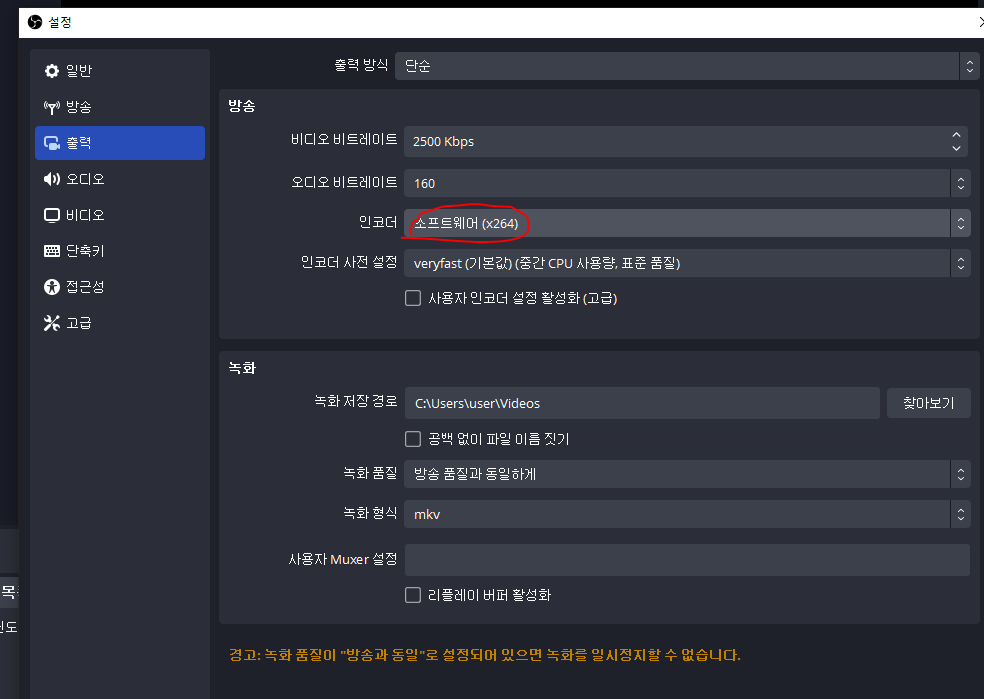Image resolution: width=984 pixels, height=699 pixels.
Task: Open the 접근성 settings tab
Action: (120, 287)
